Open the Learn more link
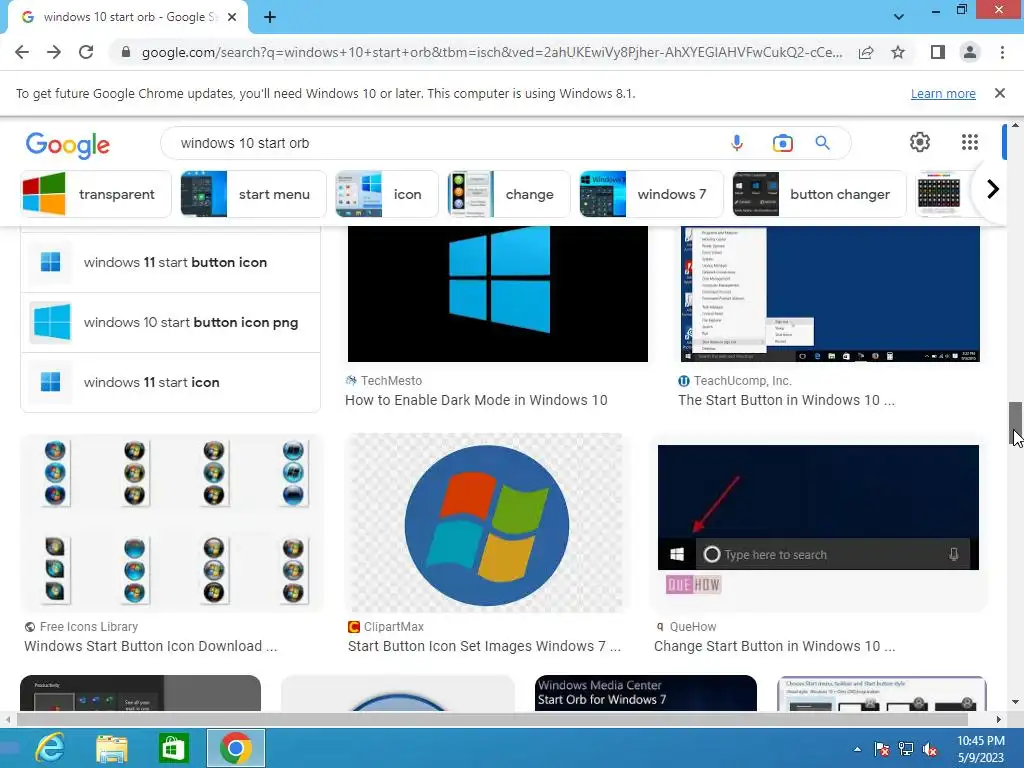Screen dimensions: 1024x768 point(943,93)
